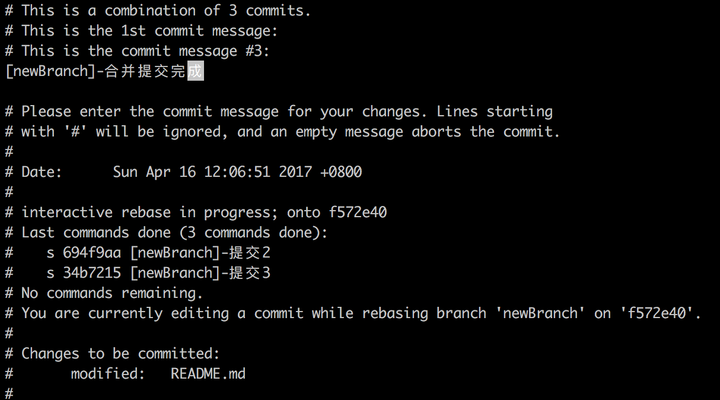720x400 pixels.
Task: Click the 'Changes to be committed' line
Action: click(112, 354)
